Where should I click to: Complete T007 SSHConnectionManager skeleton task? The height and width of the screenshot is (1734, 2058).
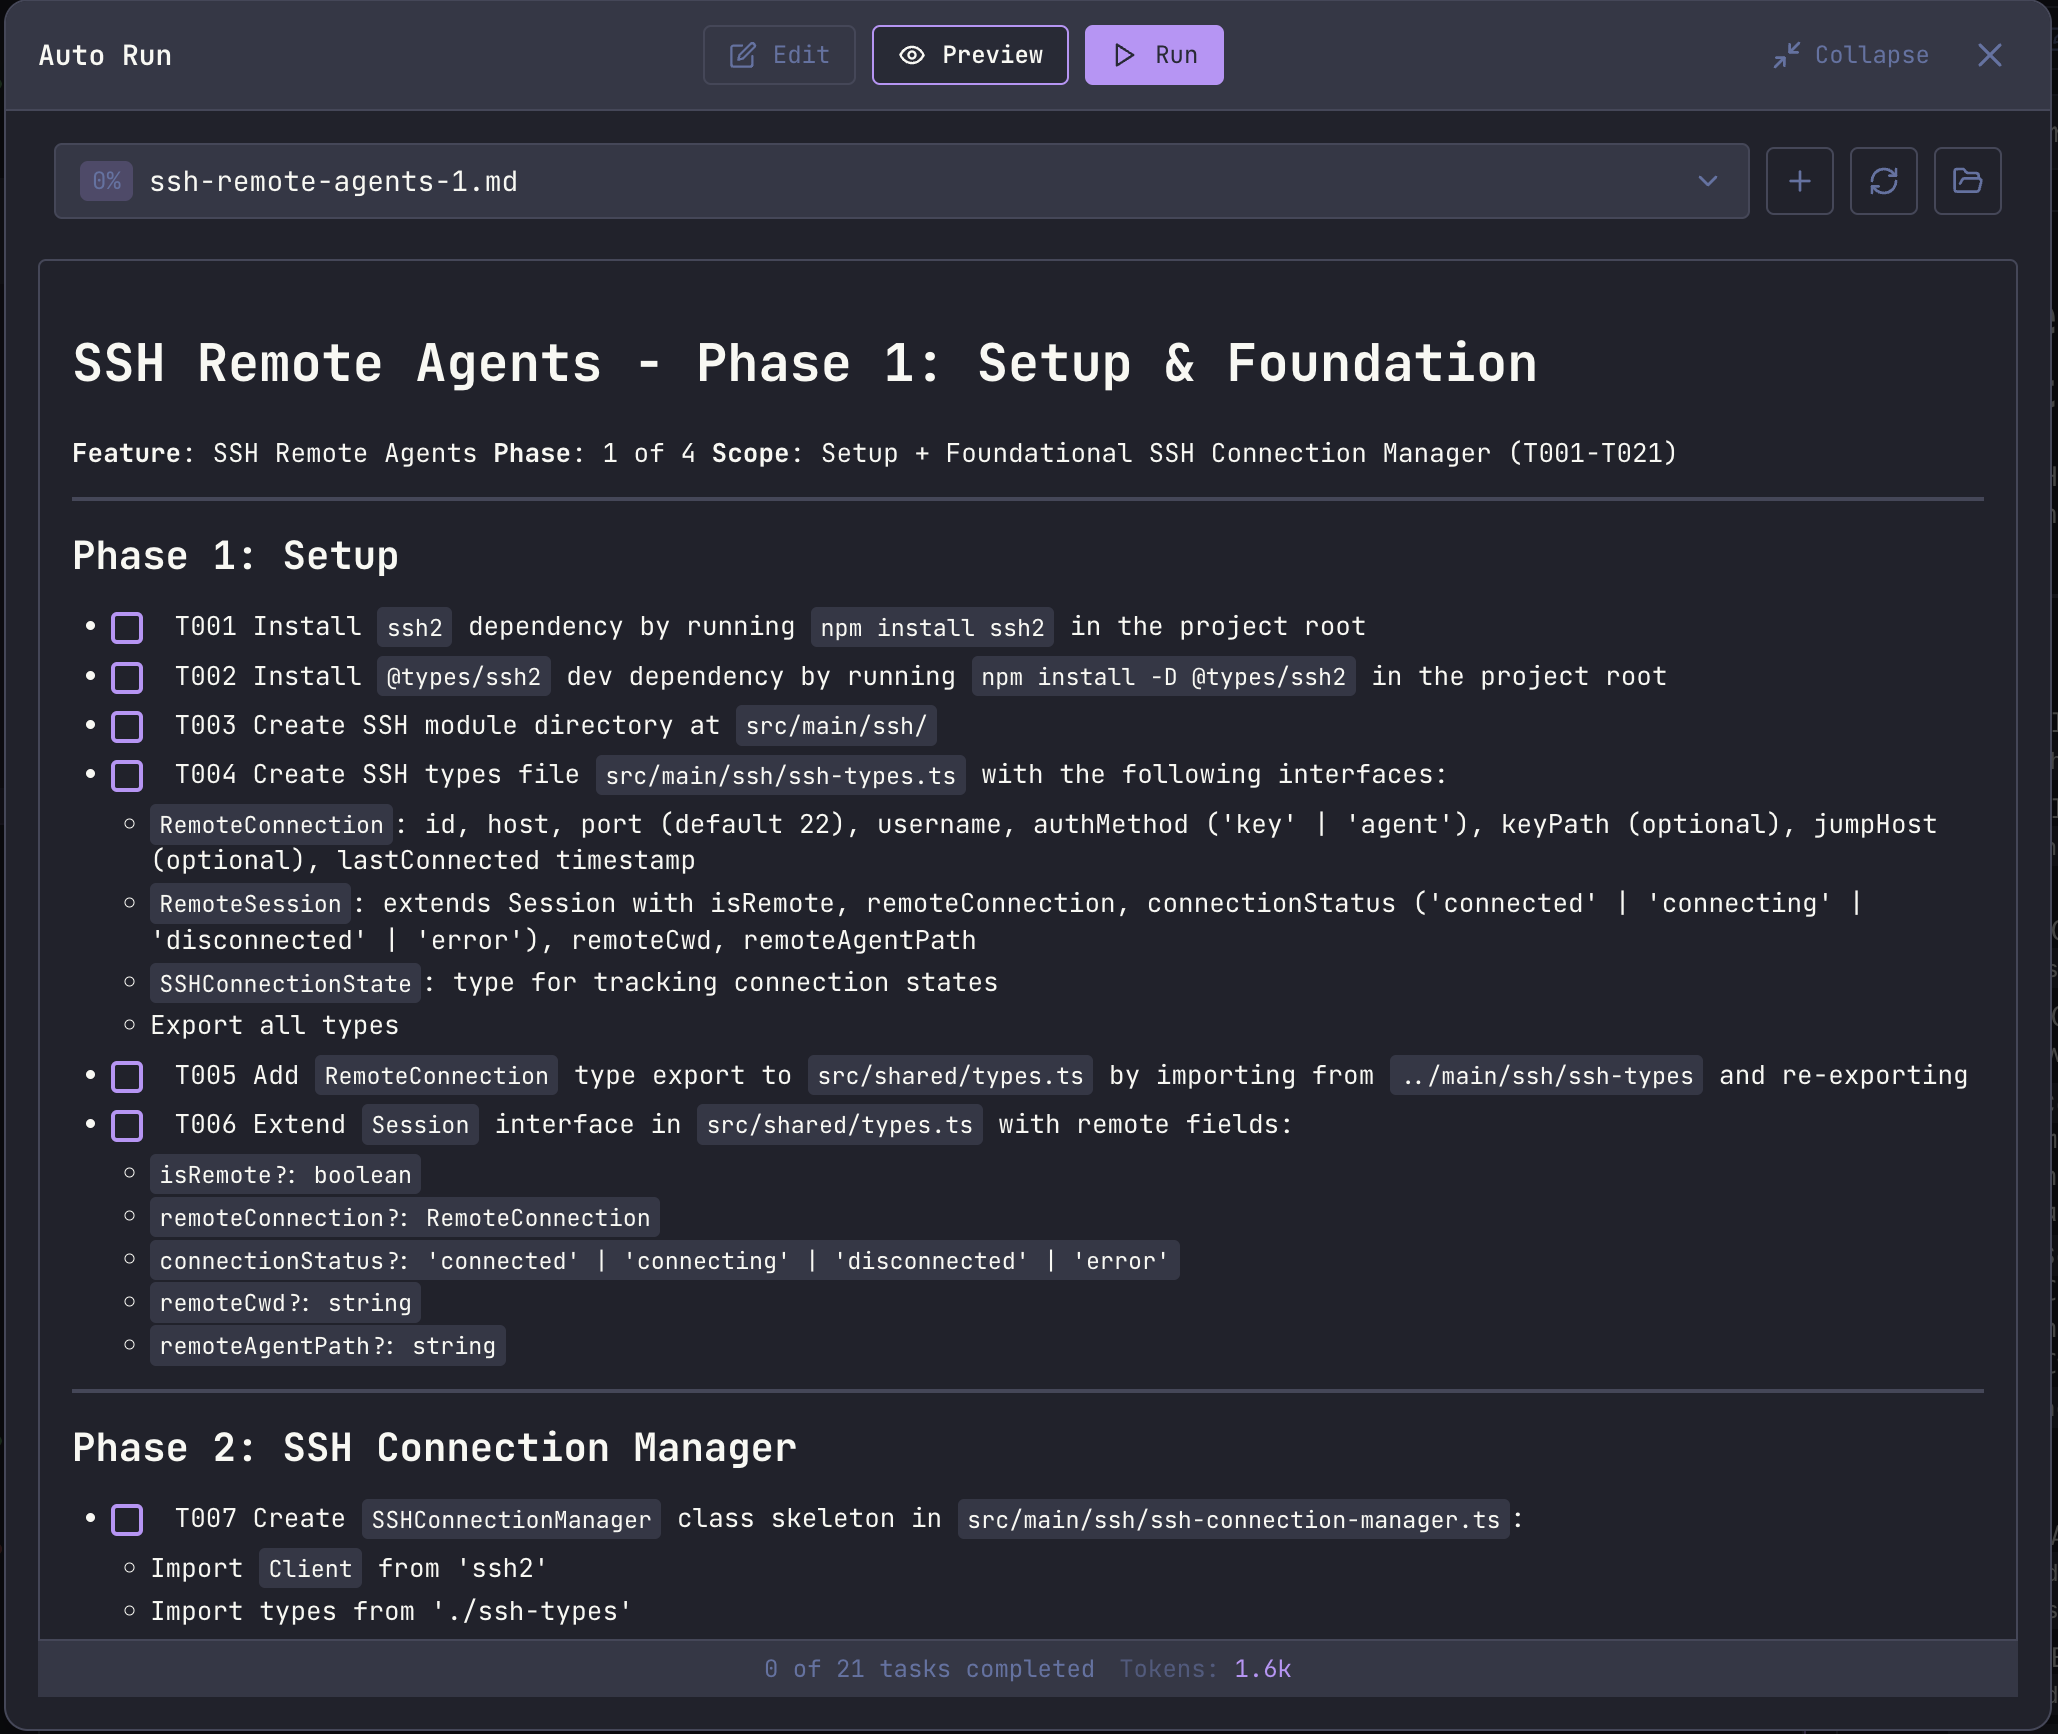click(127, 1519)
